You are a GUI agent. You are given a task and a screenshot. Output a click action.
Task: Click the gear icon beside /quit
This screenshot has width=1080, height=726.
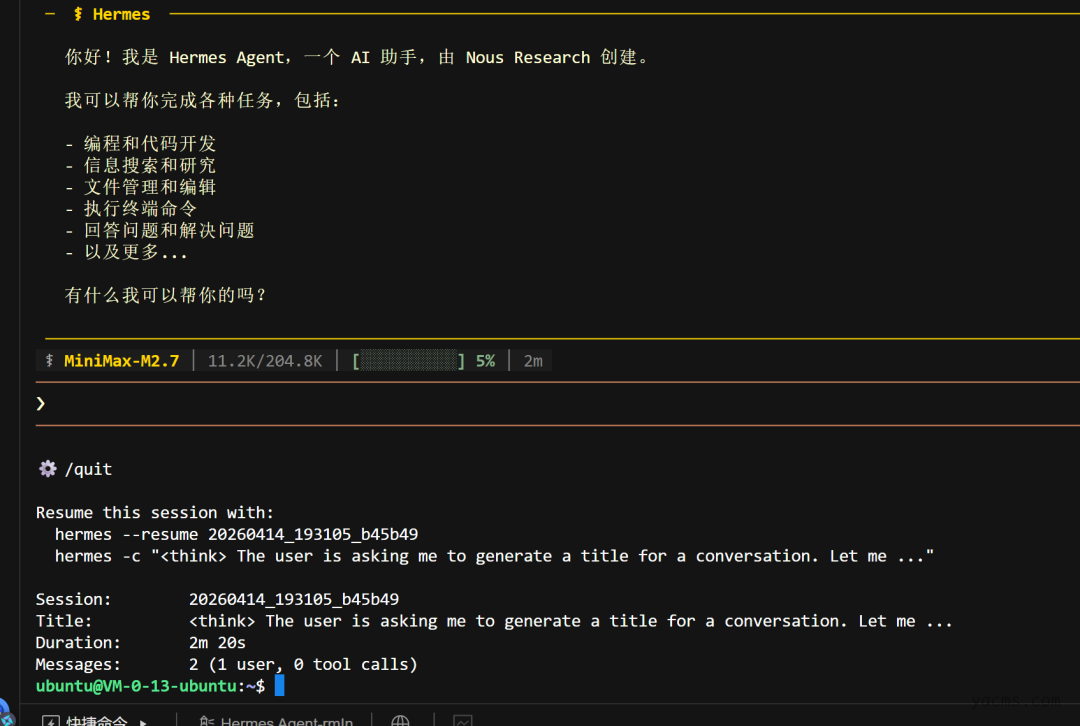point(47,469)
